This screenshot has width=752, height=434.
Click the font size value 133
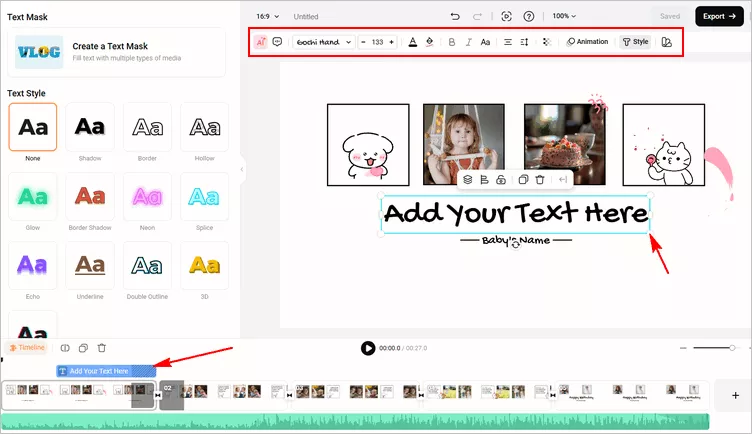(x=377, y=42)
